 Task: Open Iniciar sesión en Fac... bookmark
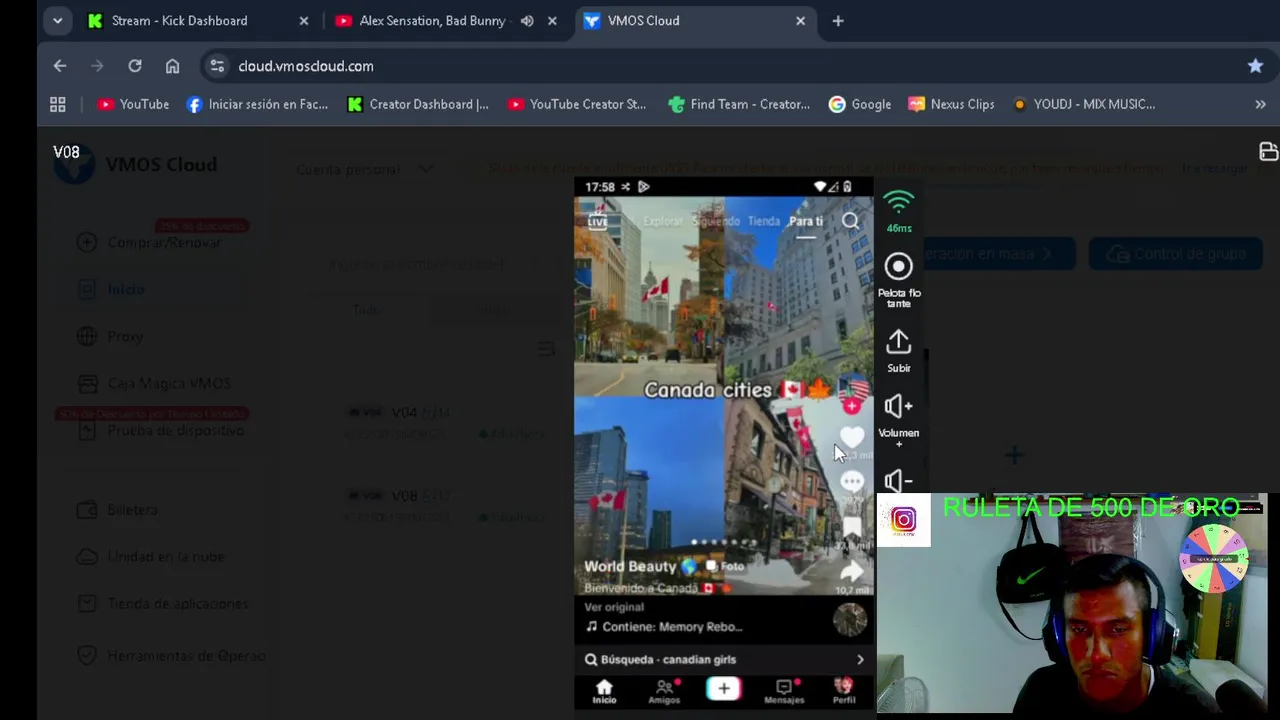pyautogui.click(x=257, y=104)
